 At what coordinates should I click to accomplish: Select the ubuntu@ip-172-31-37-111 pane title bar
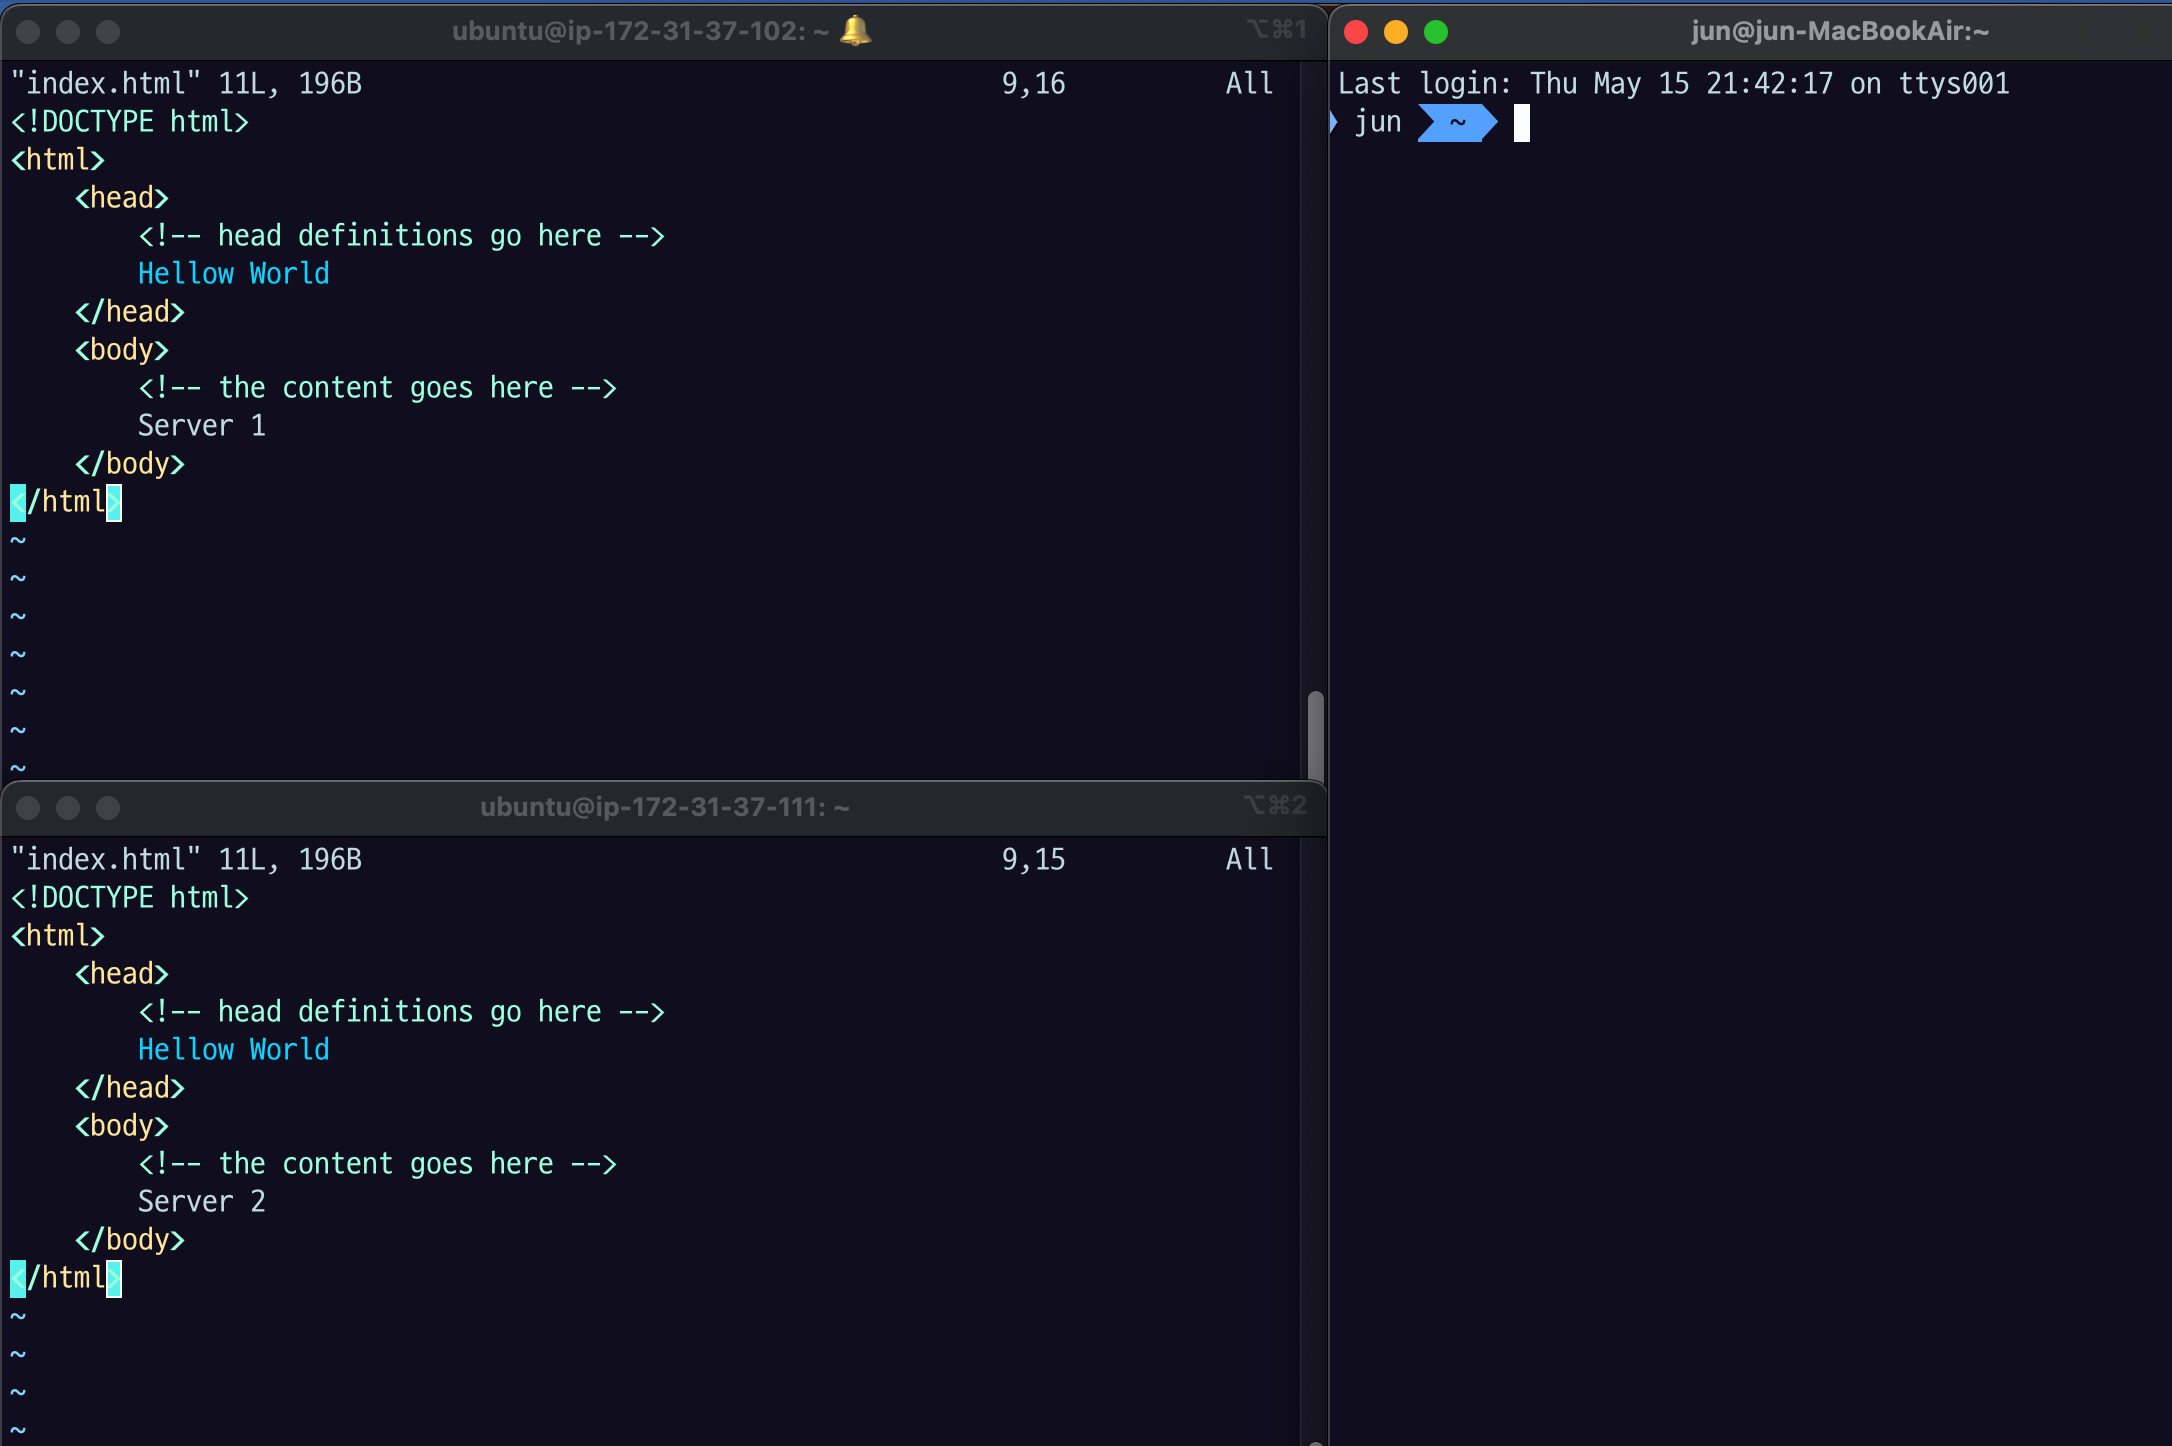[664, 807]
